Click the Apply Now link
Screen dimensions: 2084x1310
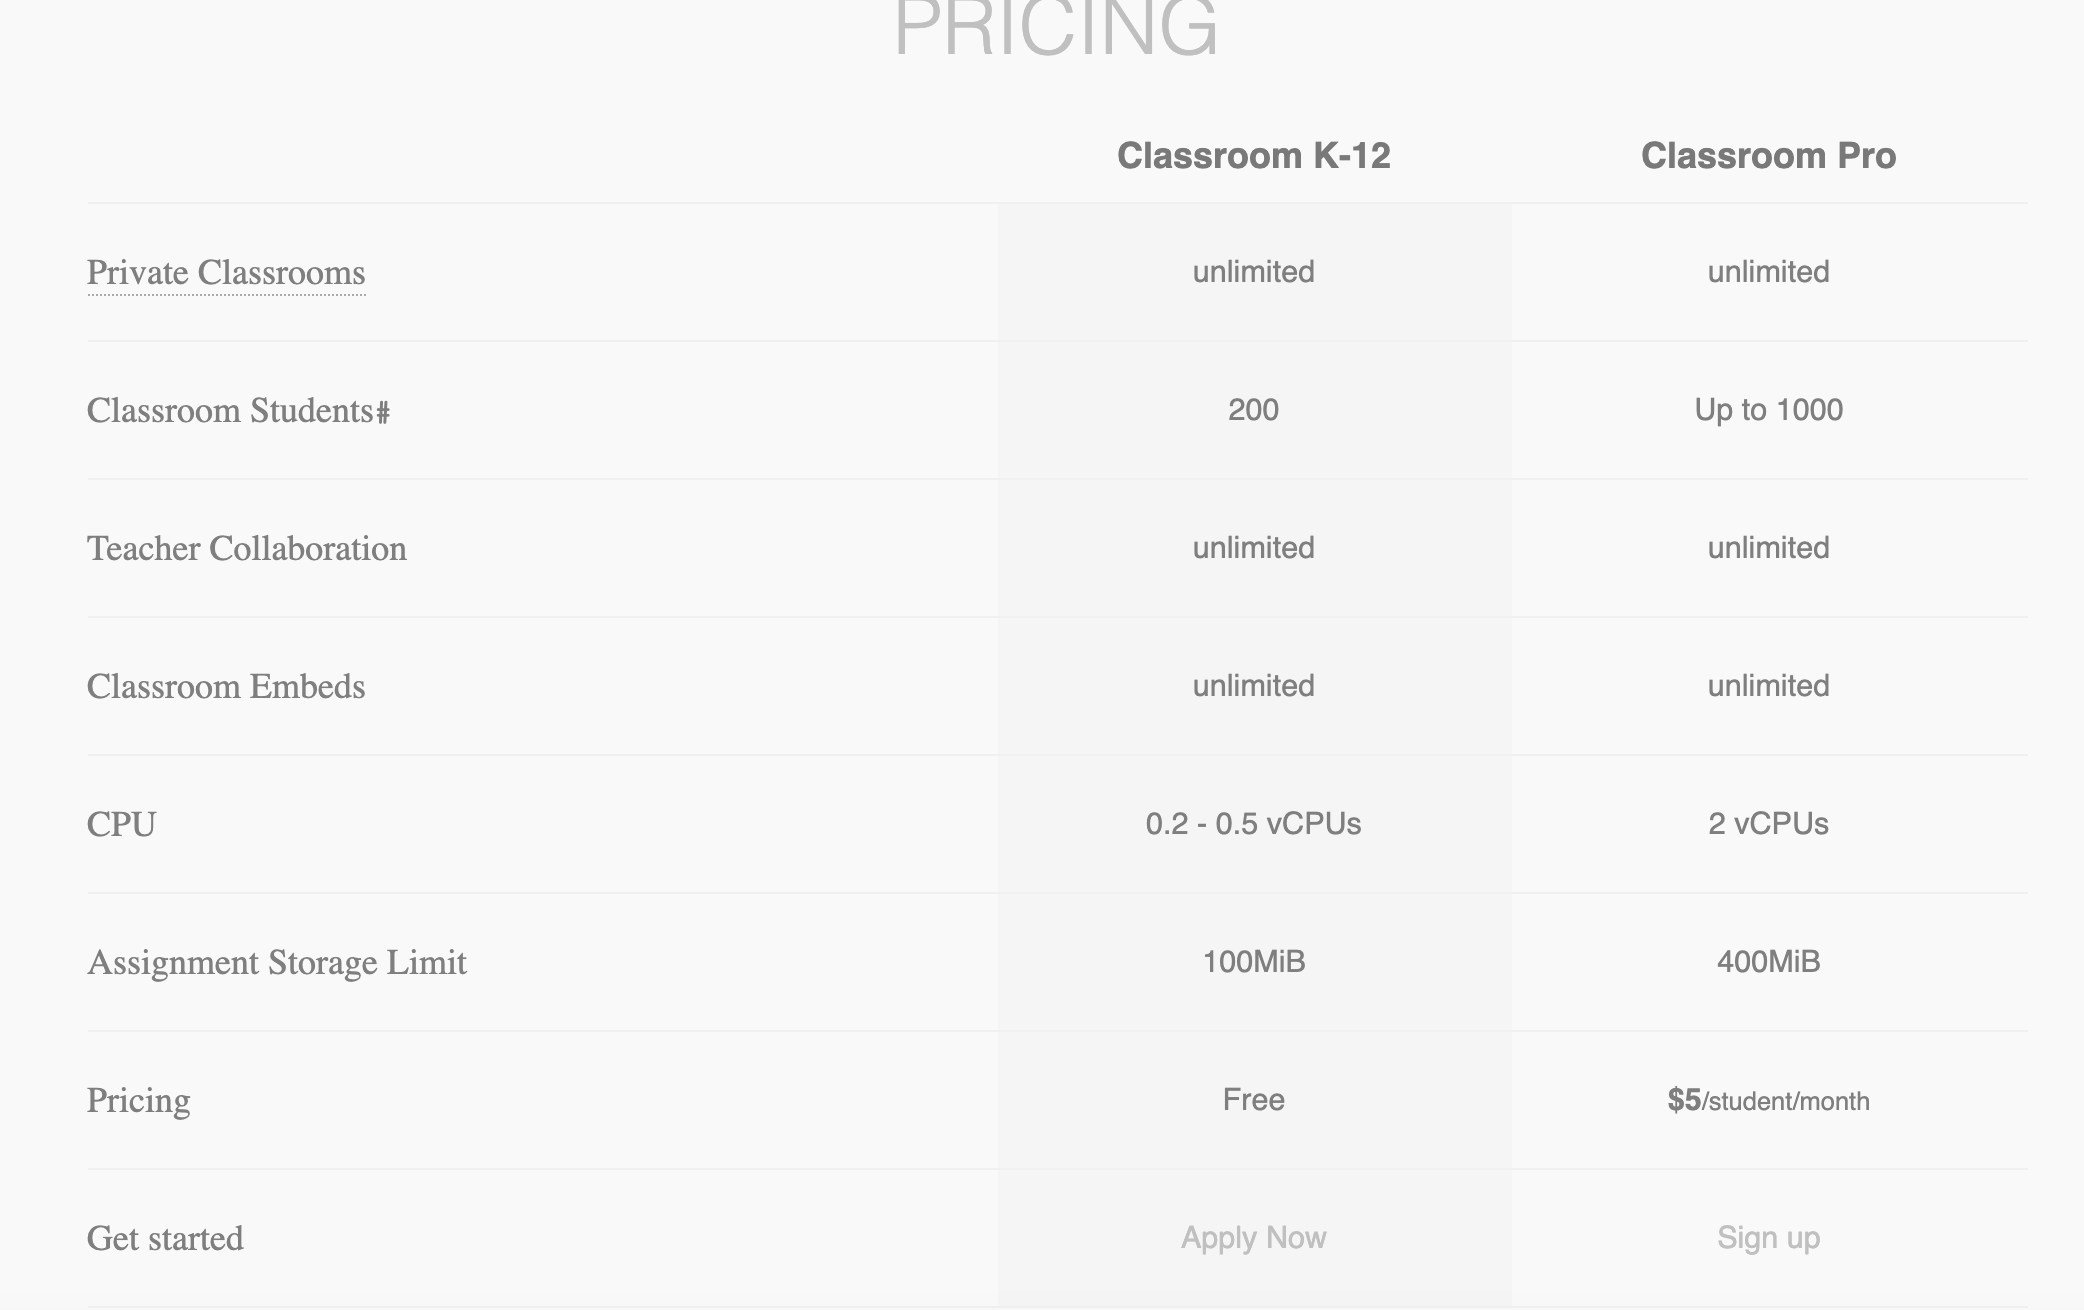tap(1253, 1238)
